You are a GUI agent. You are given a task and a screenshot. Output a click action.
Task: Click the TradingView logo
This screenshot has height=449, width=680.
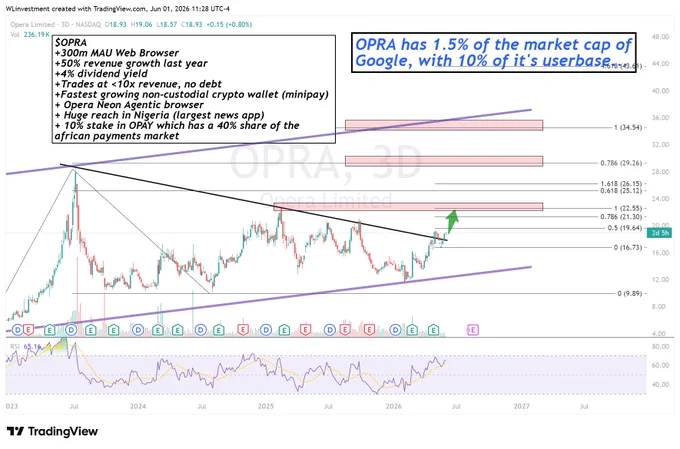[52, 431]
